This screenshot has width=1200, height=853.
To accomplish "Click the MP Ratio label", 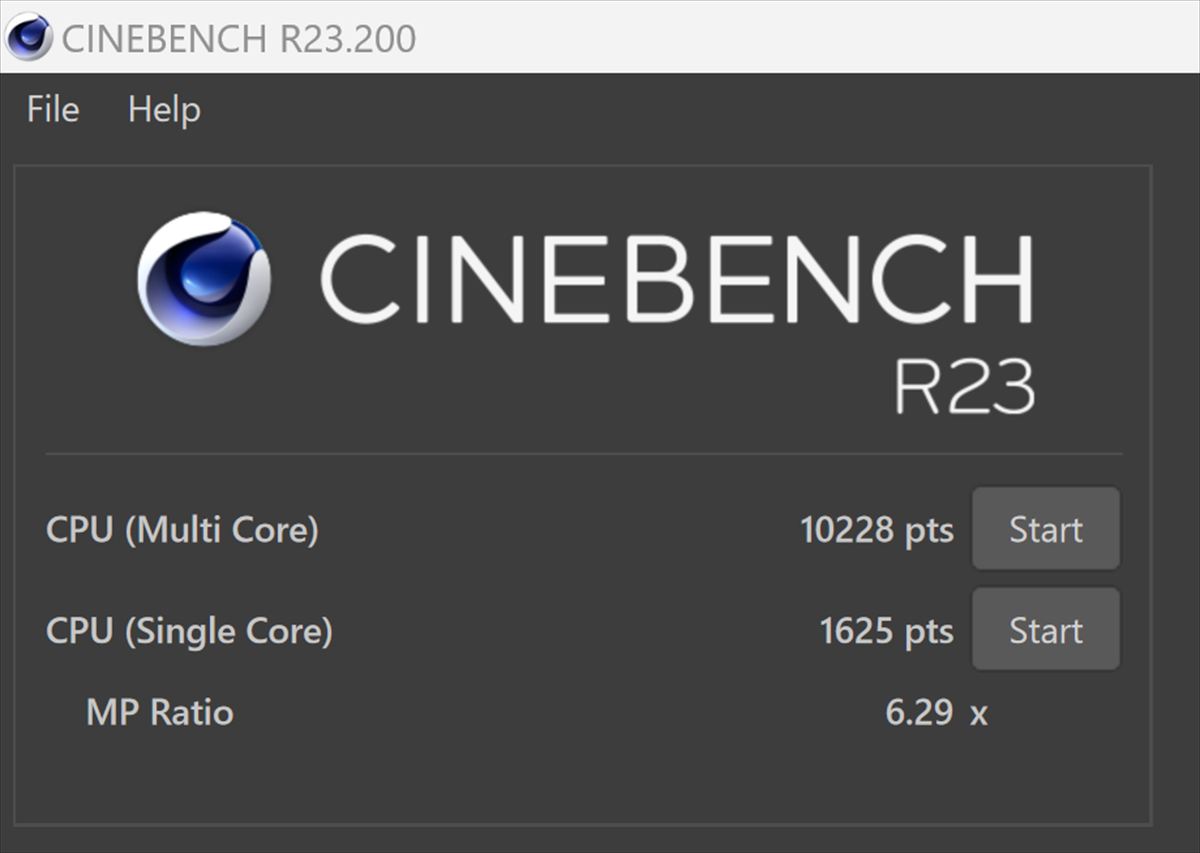I will (x=160, y=712).
